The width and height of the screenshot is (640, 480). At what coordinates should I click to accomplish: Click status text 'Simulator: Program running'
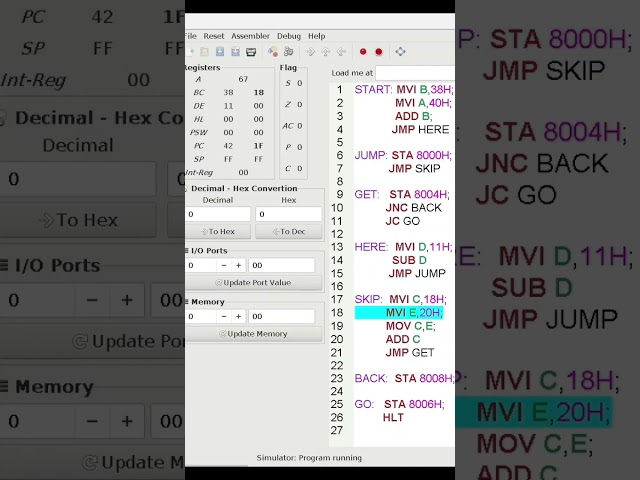[309, 458]
